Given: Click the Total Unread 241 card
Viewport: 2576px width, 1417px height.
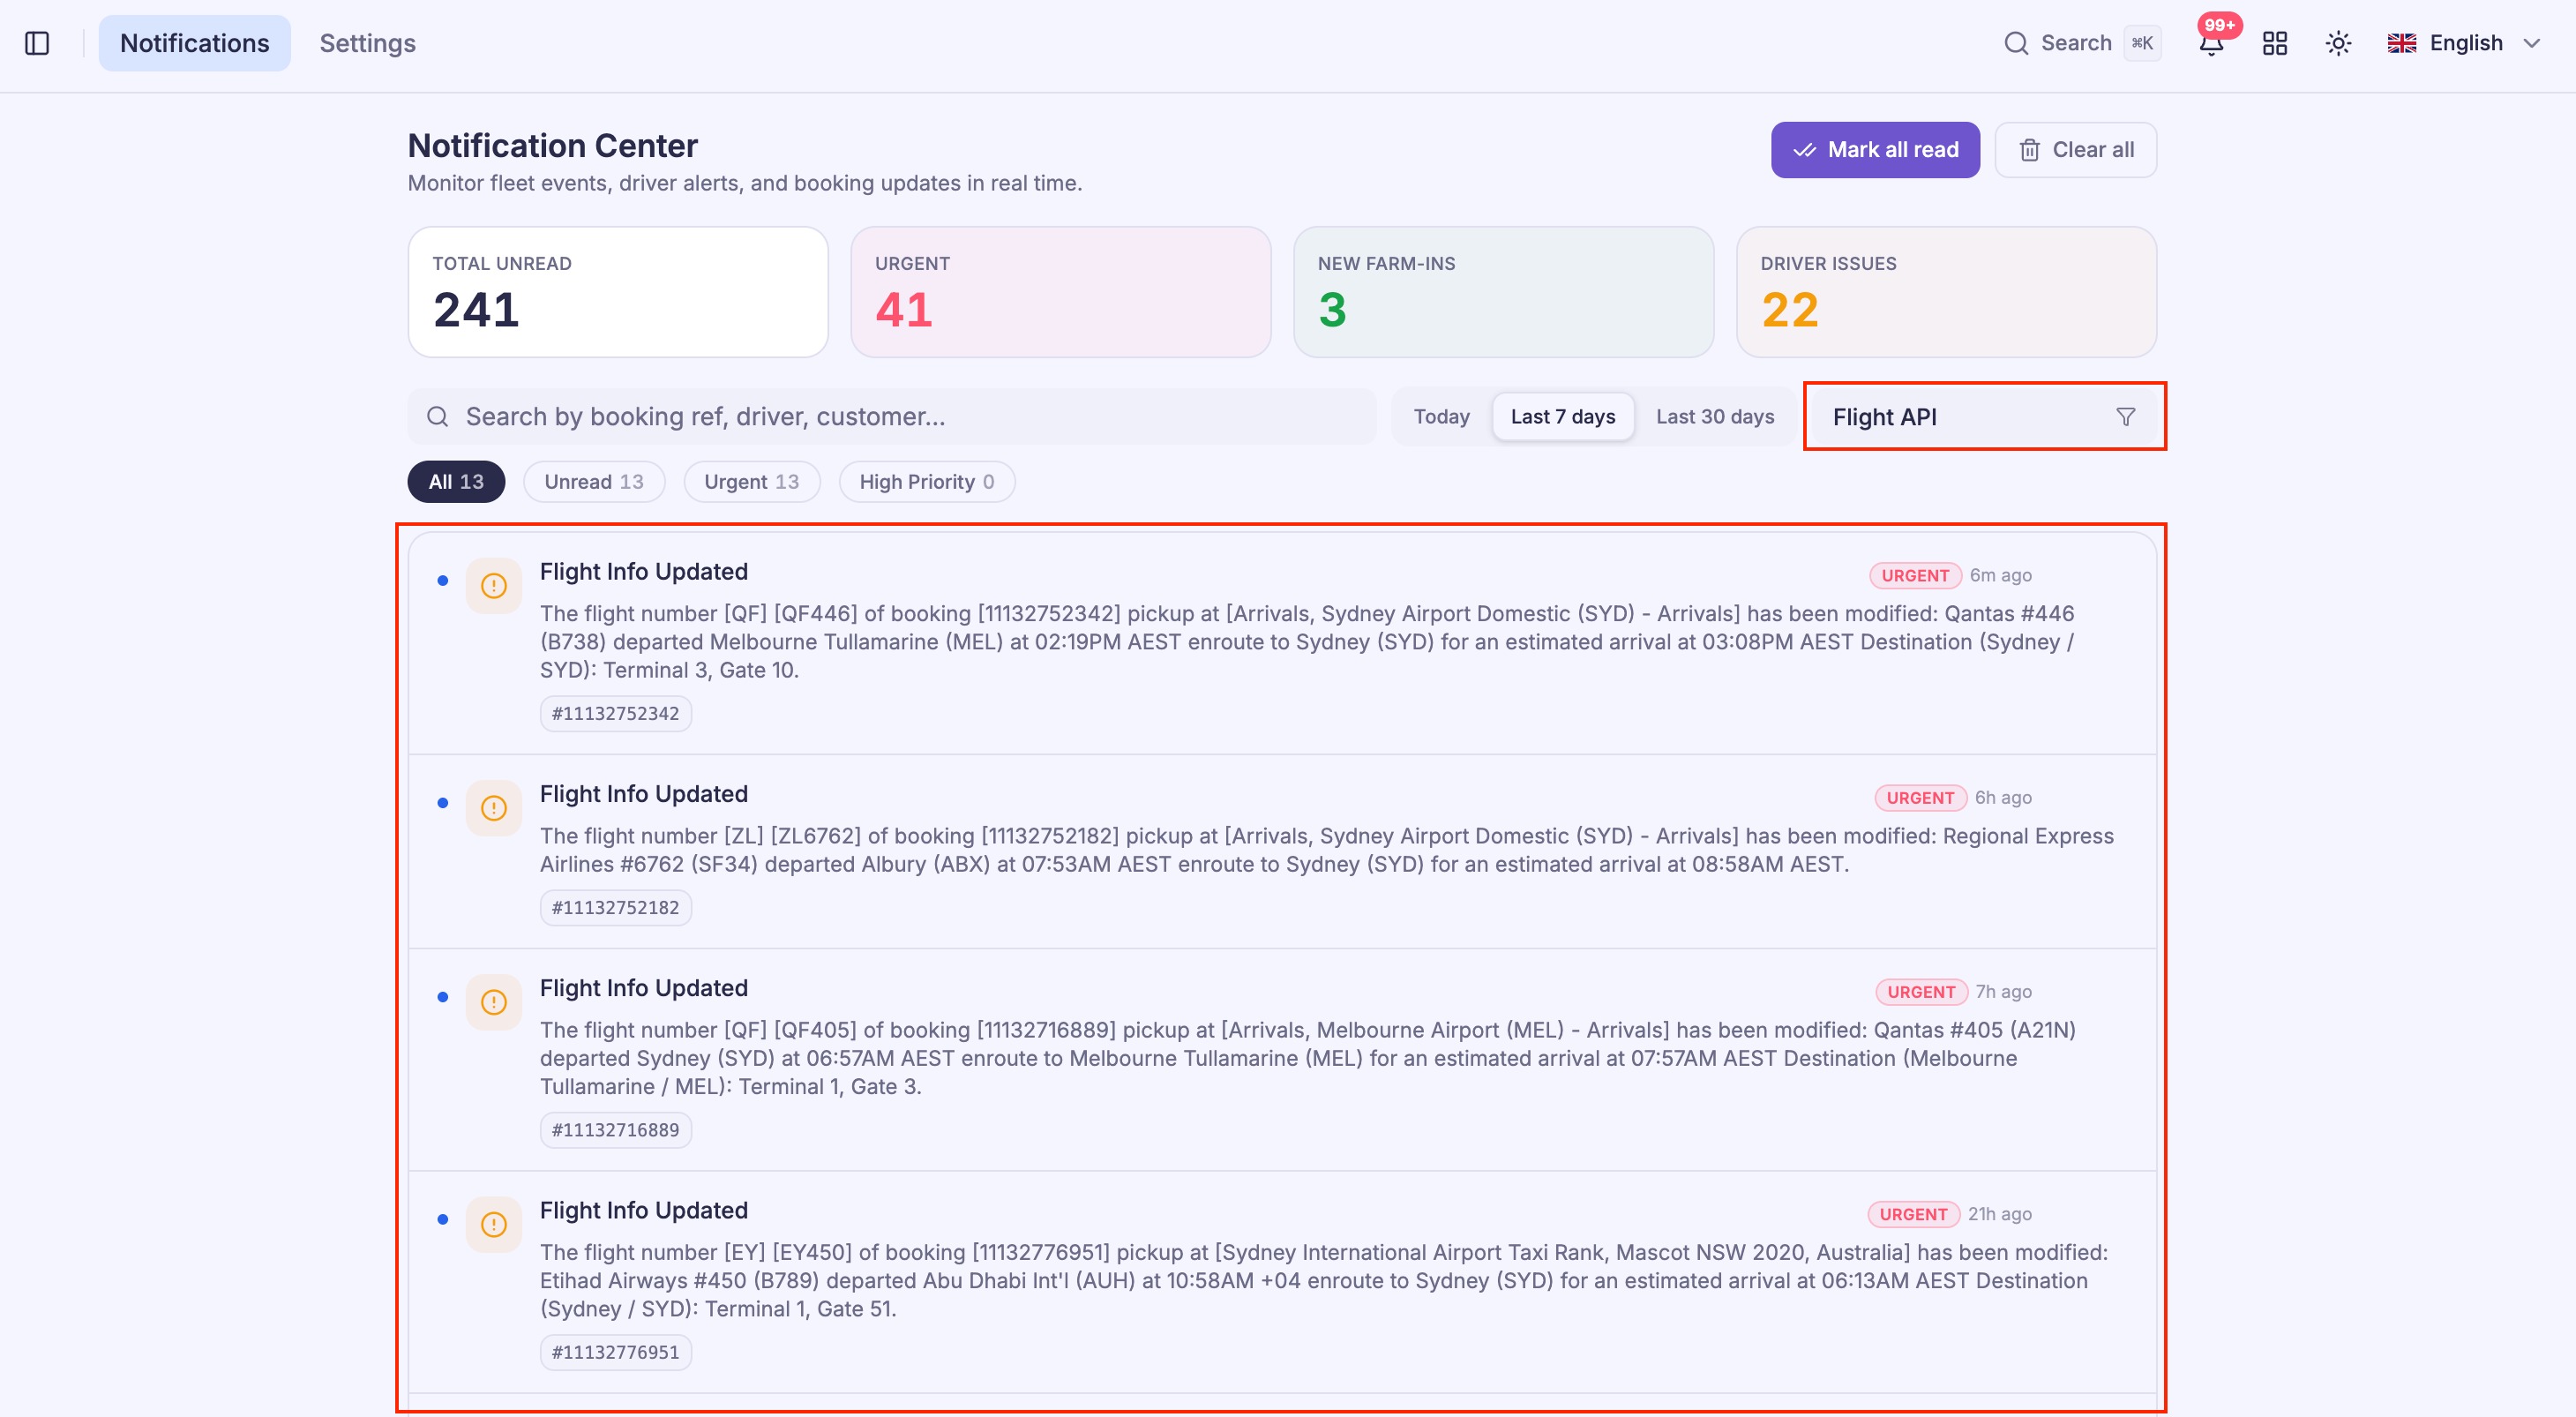Looking at the screenshot, I should [x=618, y=292].
